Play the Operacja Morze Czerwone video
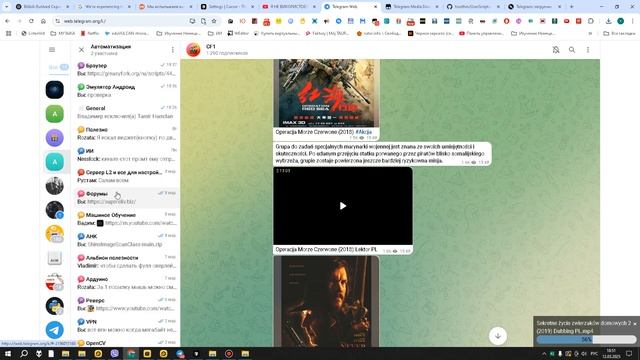 click(x=343, y=206)
